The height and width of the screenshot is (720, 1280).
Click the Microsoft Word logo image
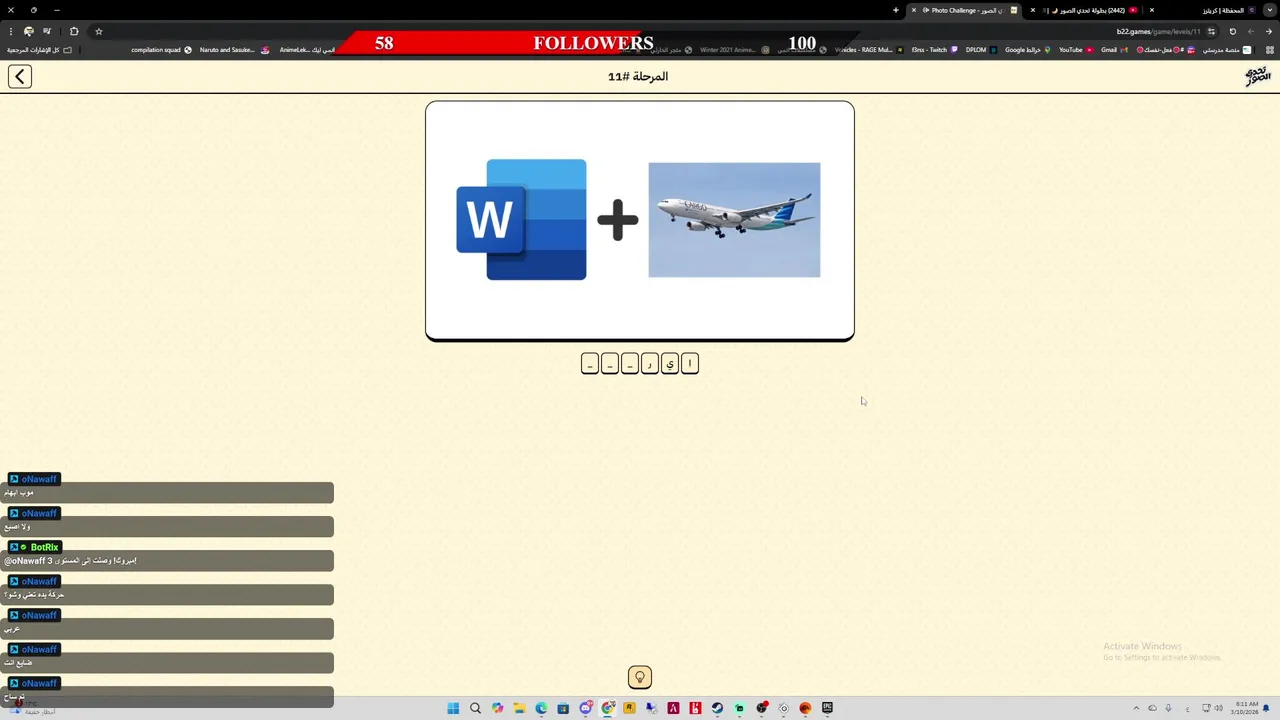[x=521, y=219]
